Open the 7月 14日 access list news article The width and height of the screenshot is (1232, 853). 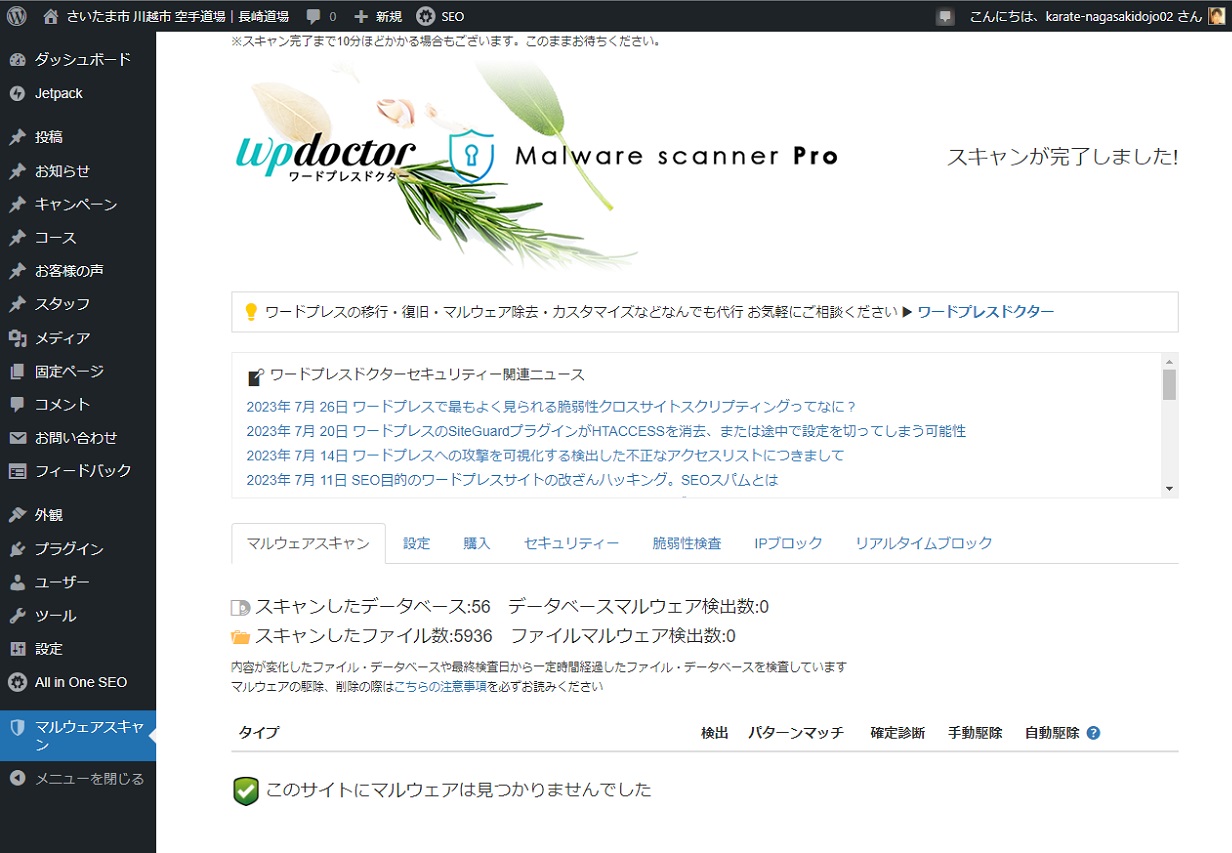point(545,455)
